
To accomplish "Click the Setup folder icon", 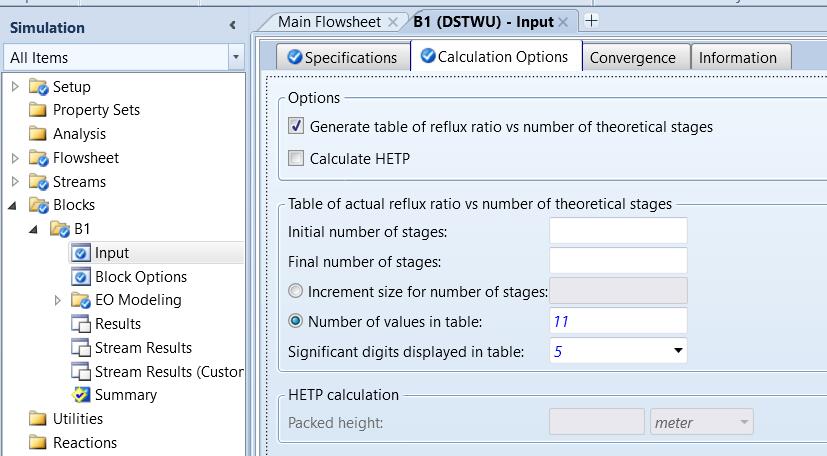I will [x=40, y=87].
